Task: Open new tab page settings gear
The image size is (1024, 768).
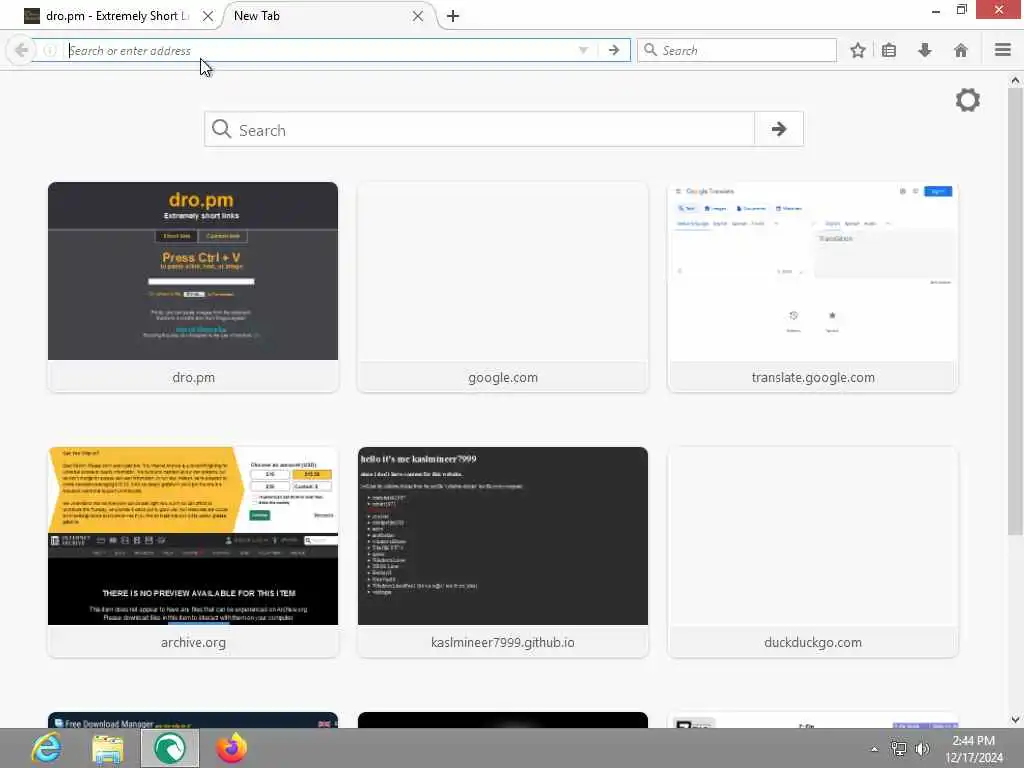Action: (968, 100)
